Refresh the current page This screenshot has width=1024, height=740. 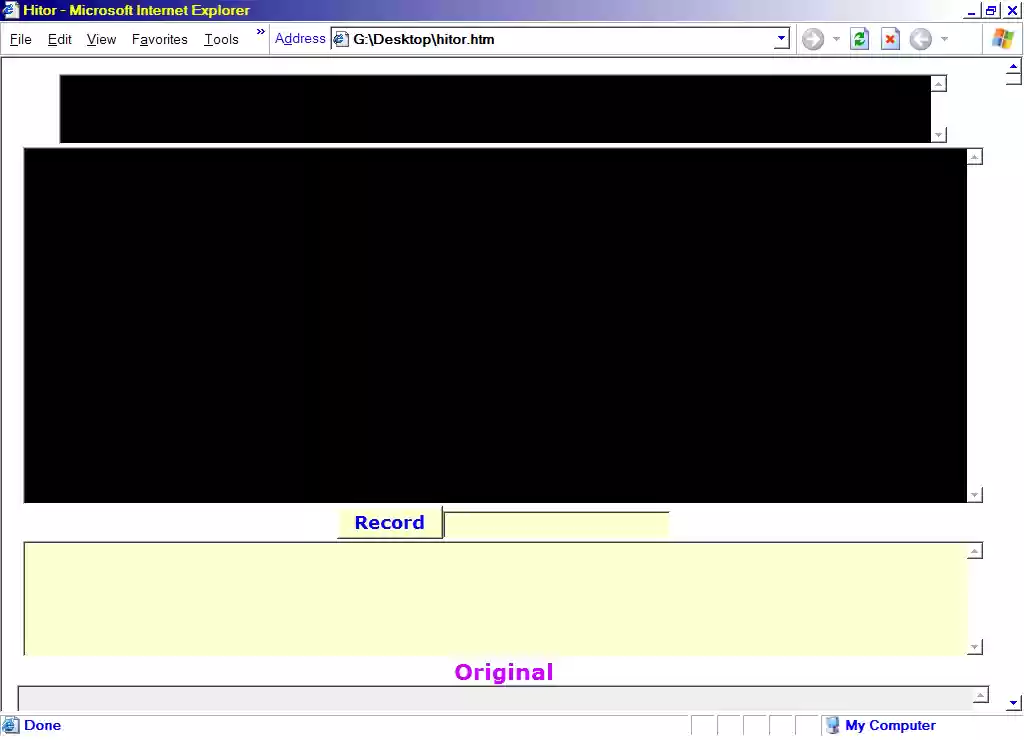[858, 39]
